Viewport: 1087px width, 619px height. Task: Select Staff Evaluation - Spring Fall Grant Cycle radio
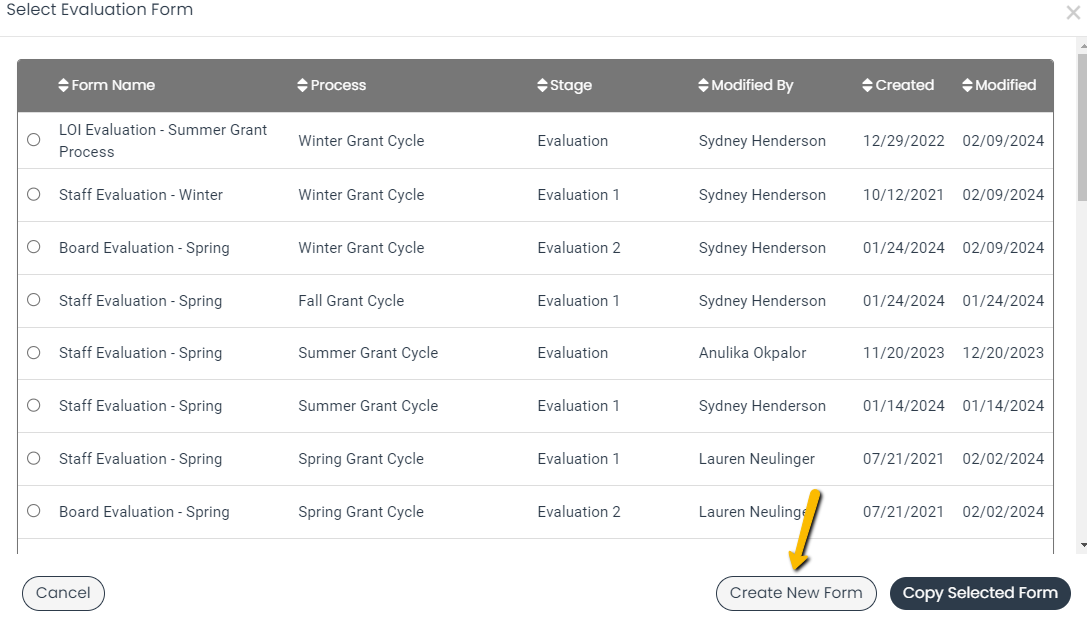click(33, 300)
